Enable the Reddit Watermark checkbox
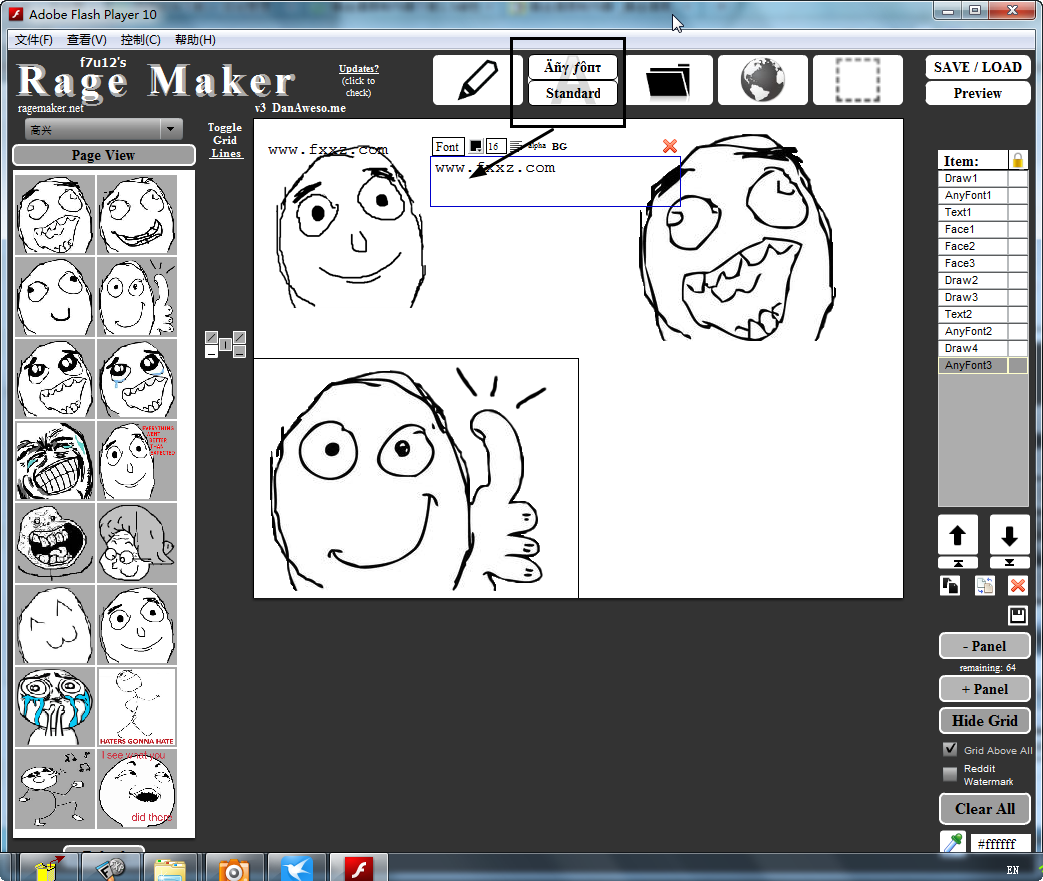The width and height of the screenshot is (1043, 881). point(951,774)
